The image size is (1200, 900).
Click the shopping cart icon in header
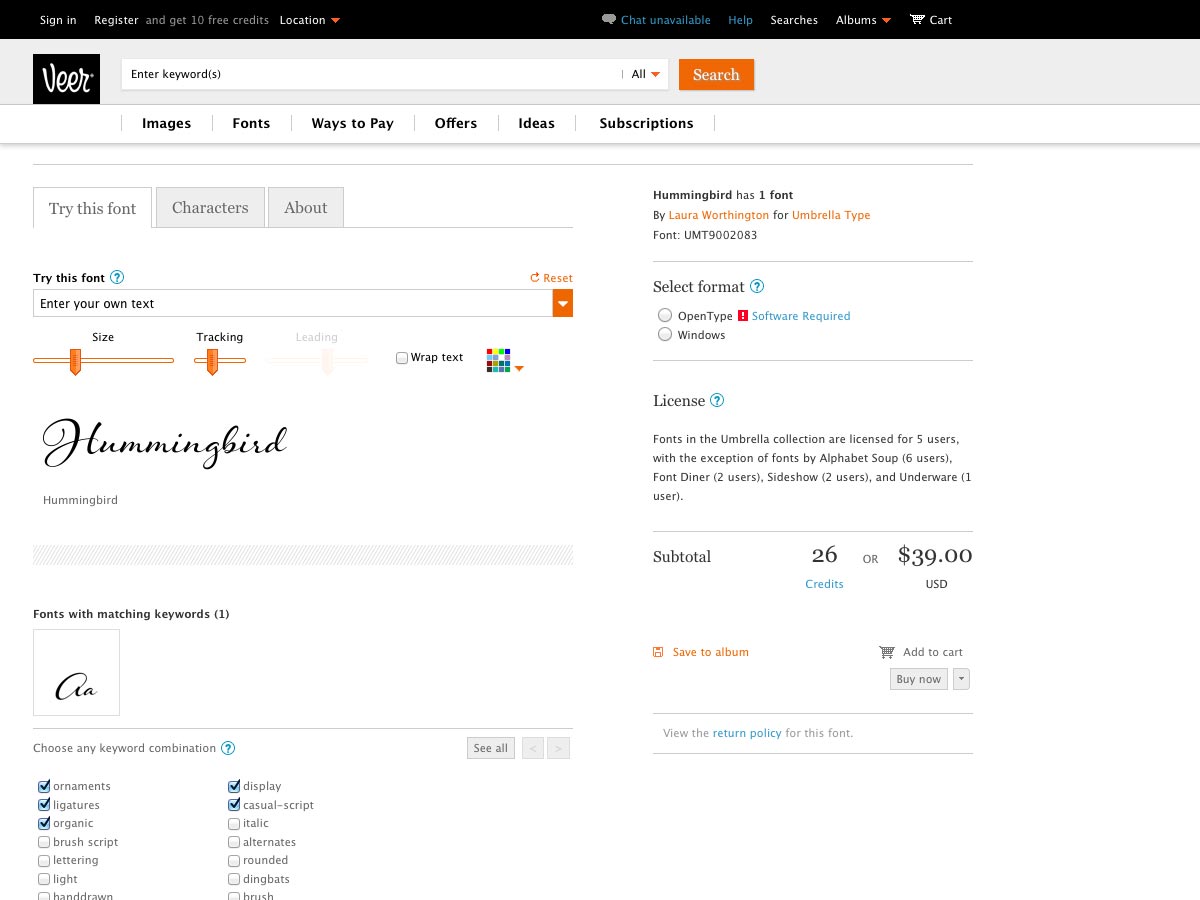(917, 20)
